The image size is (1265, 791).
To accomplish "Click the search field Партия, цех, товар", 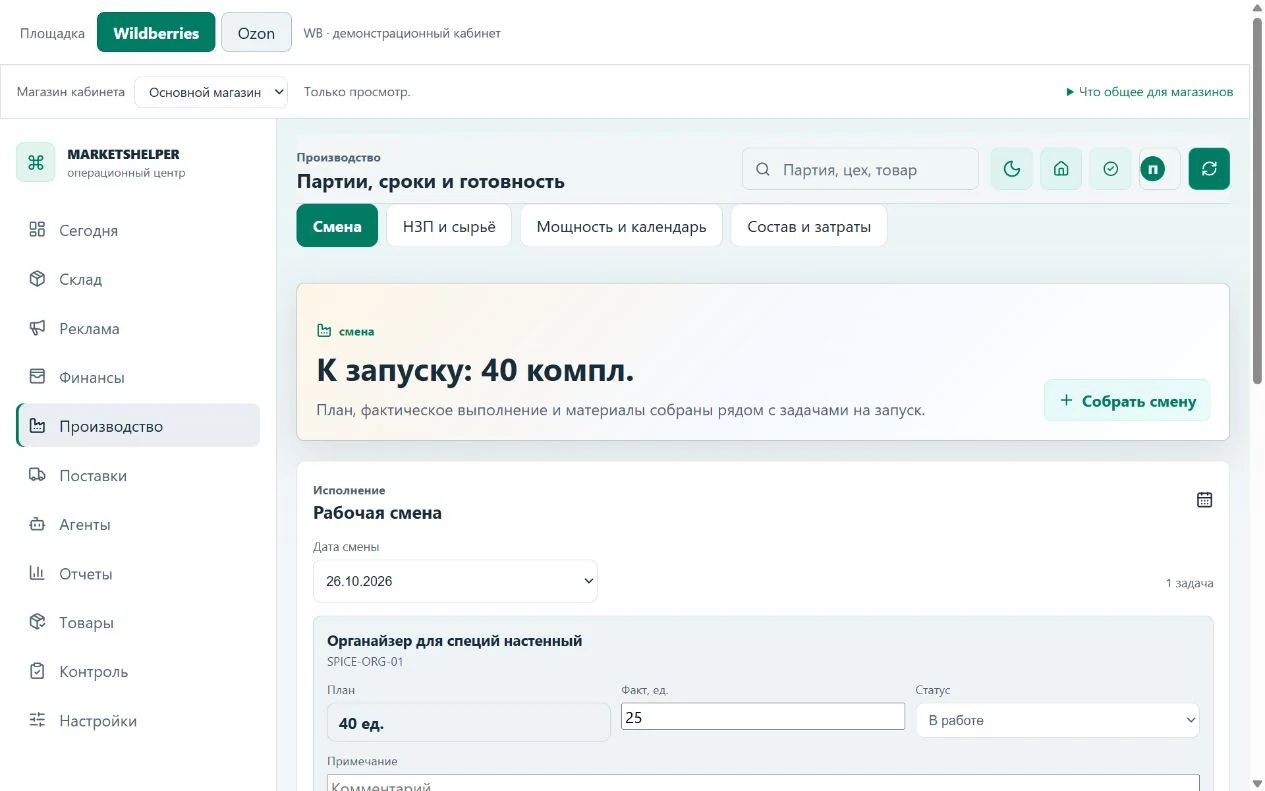I will tap(860, 169).
